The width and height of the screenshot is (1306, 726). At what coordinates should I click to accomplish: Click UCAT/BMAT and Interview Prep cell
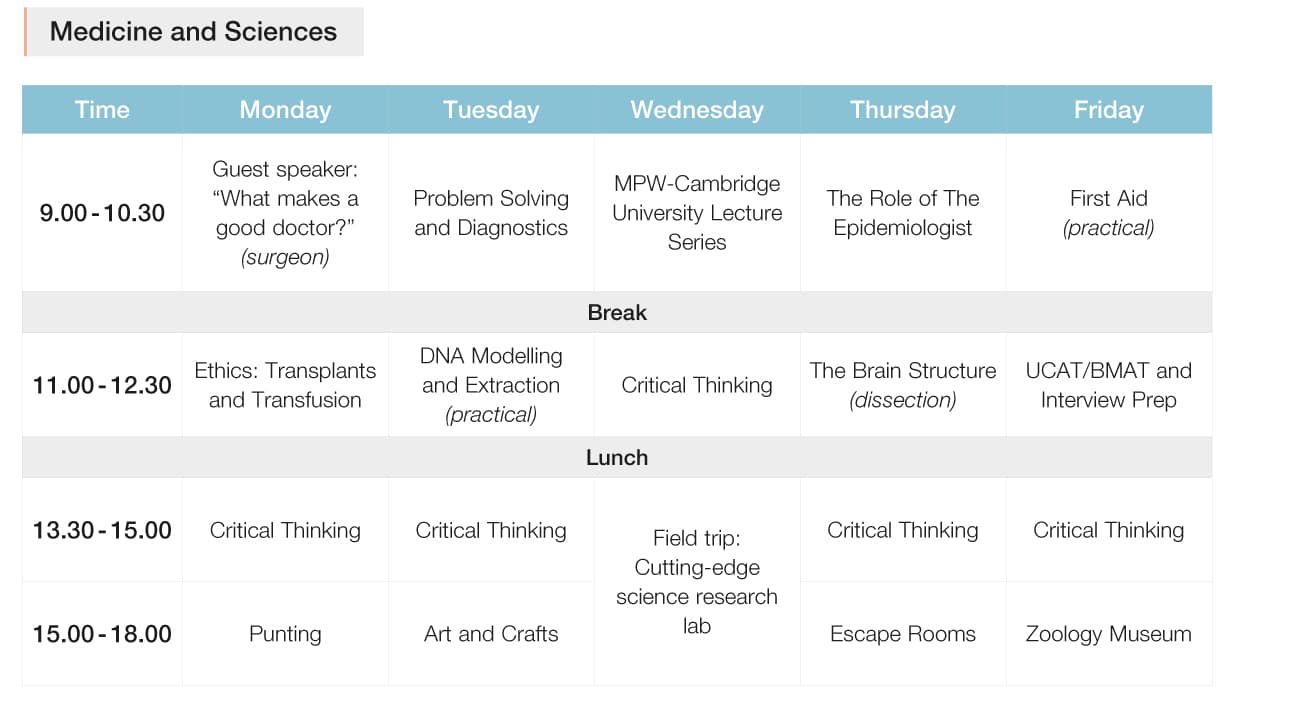[x=1108, y=385]
